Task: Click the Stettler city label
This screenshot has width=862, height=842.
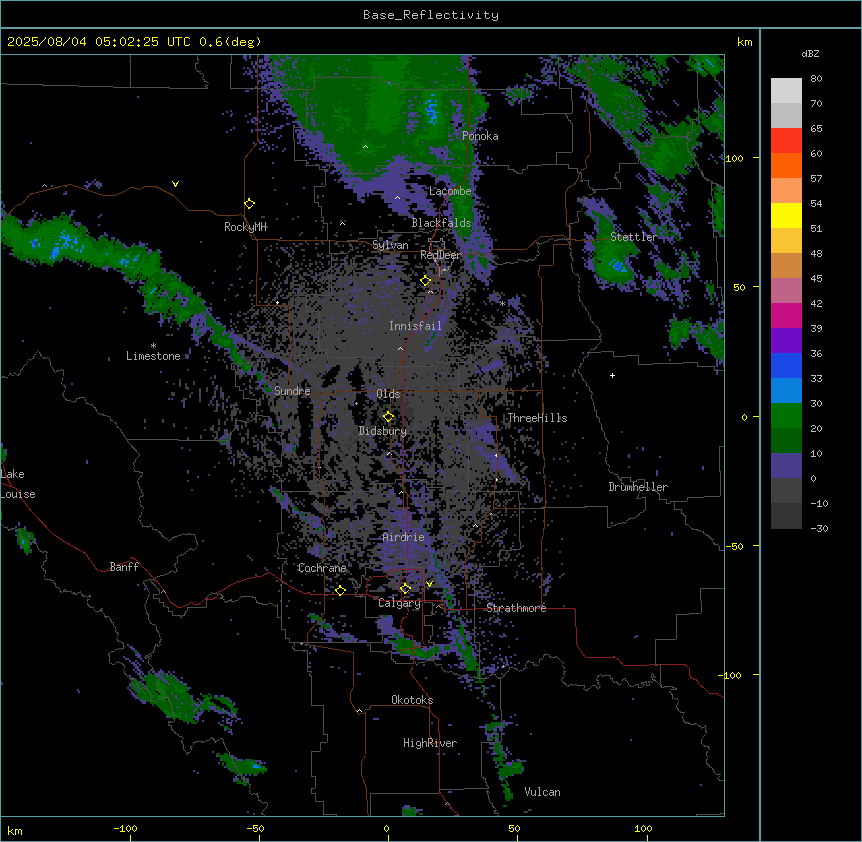Action: click(634, 237)
